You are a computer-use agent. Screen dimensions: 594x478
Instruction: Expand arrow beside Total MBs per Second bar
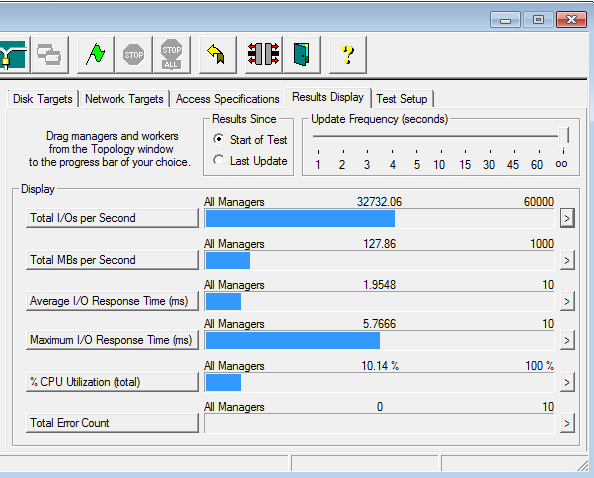(567, 260)
